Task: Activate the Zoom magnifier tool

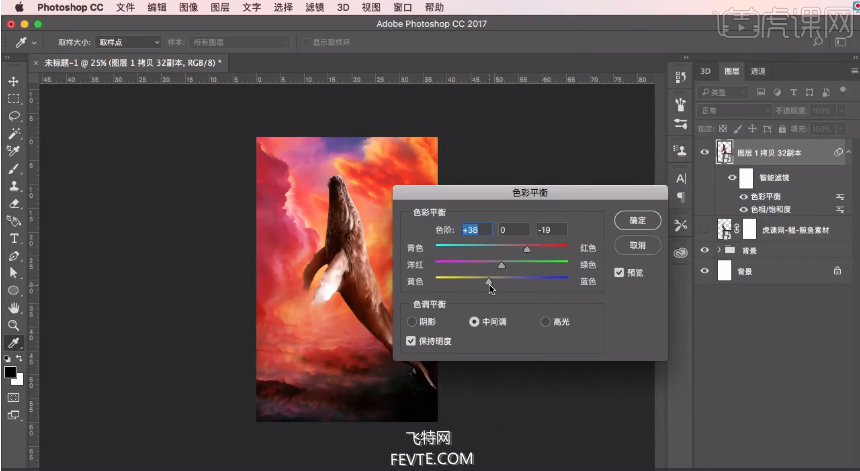Action: point(14,325)
